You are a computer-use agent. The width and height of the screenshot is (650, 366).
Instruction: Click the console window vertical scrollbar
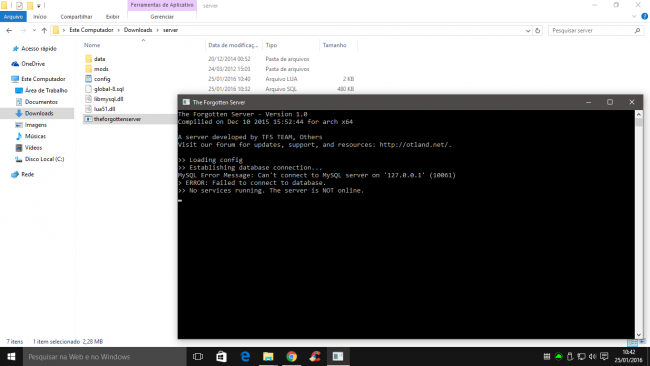[x=639, y=224]
